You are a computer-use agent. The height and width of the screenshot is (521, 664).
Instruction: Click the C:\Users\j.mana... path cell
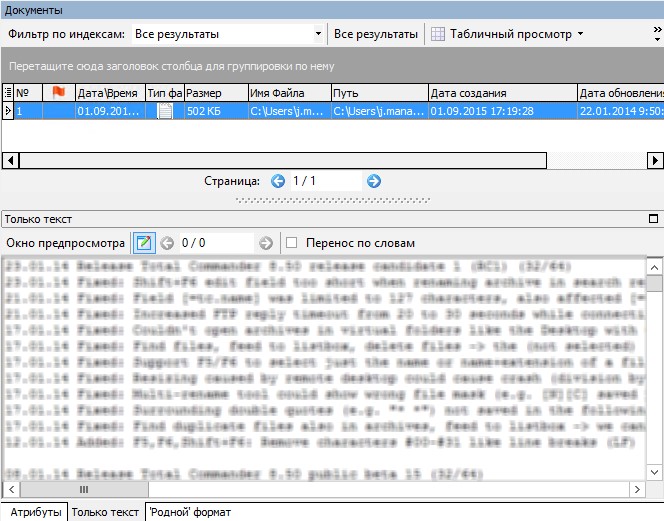point(380,111)
